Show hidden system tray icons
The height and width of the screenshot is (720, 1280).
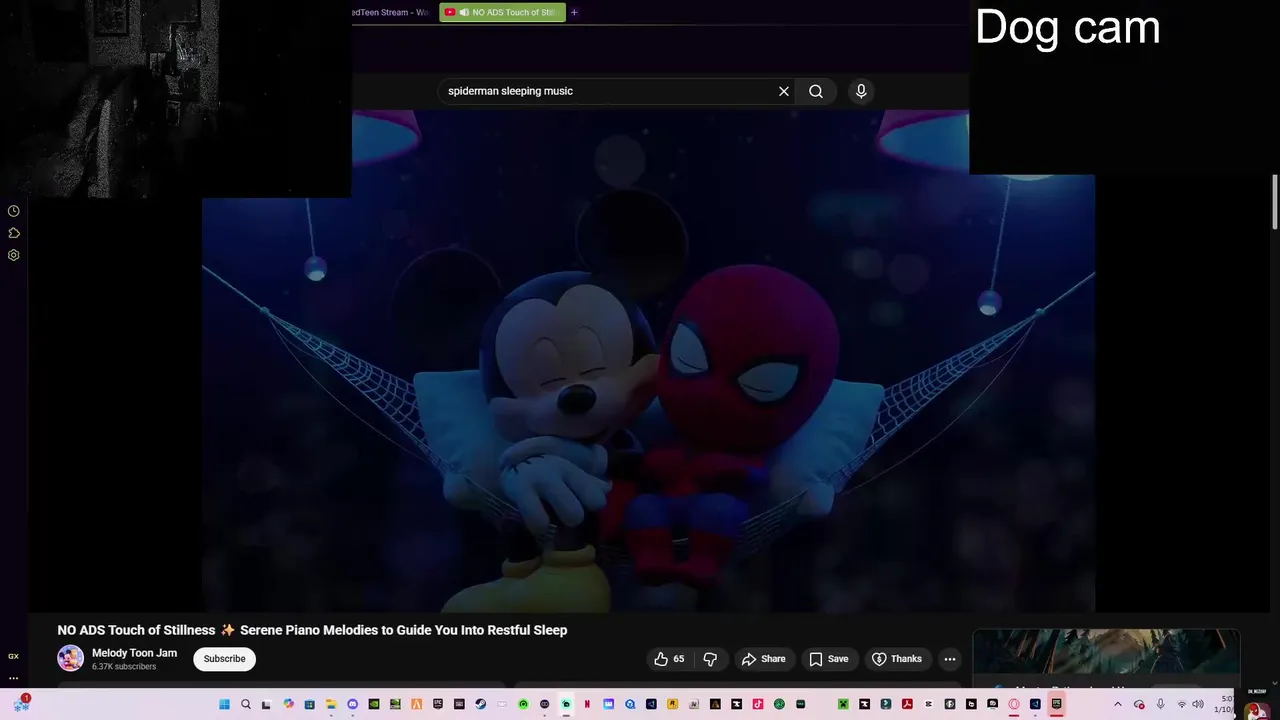click(1117, 704)
